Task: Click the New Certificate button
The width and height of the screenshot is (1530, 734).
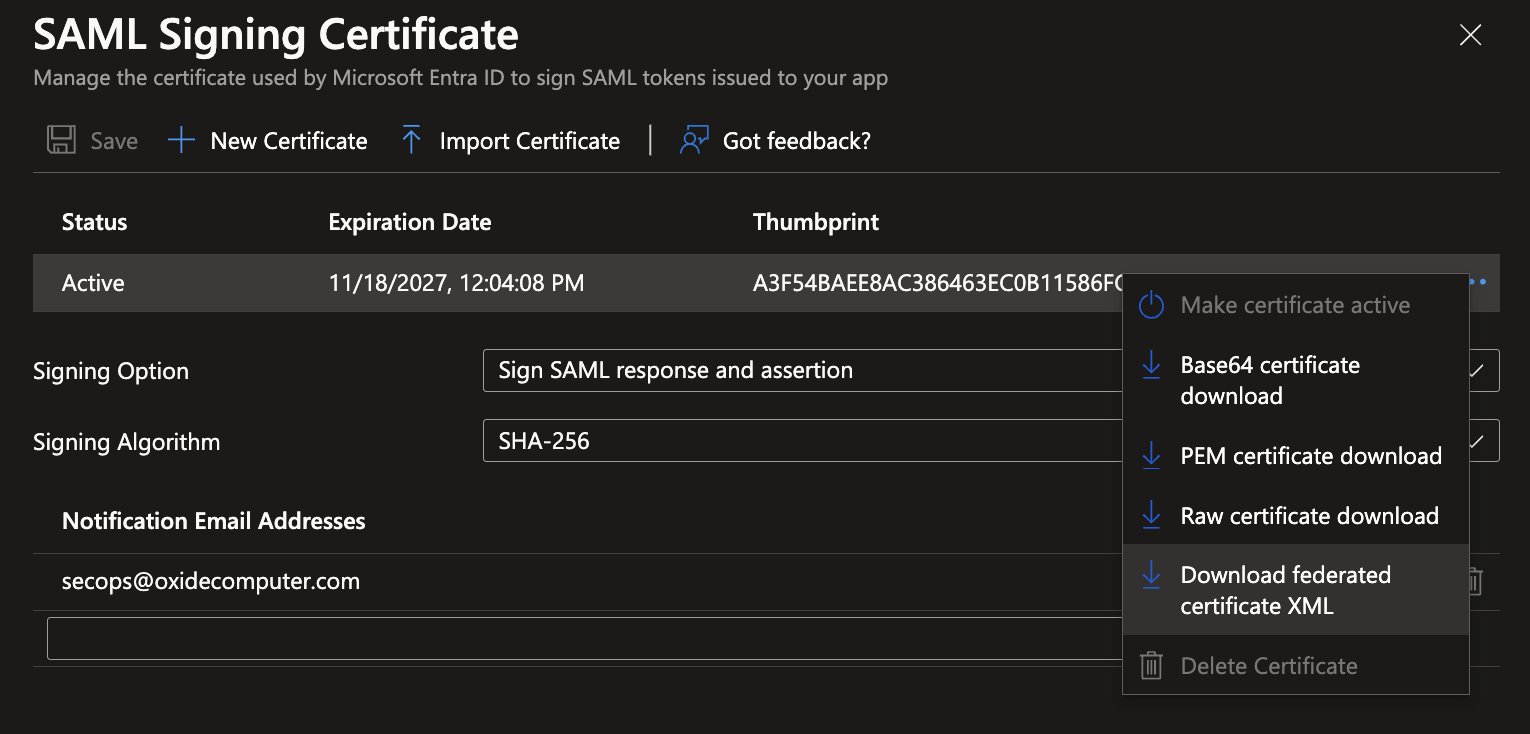Action: (x=288, y=141)
